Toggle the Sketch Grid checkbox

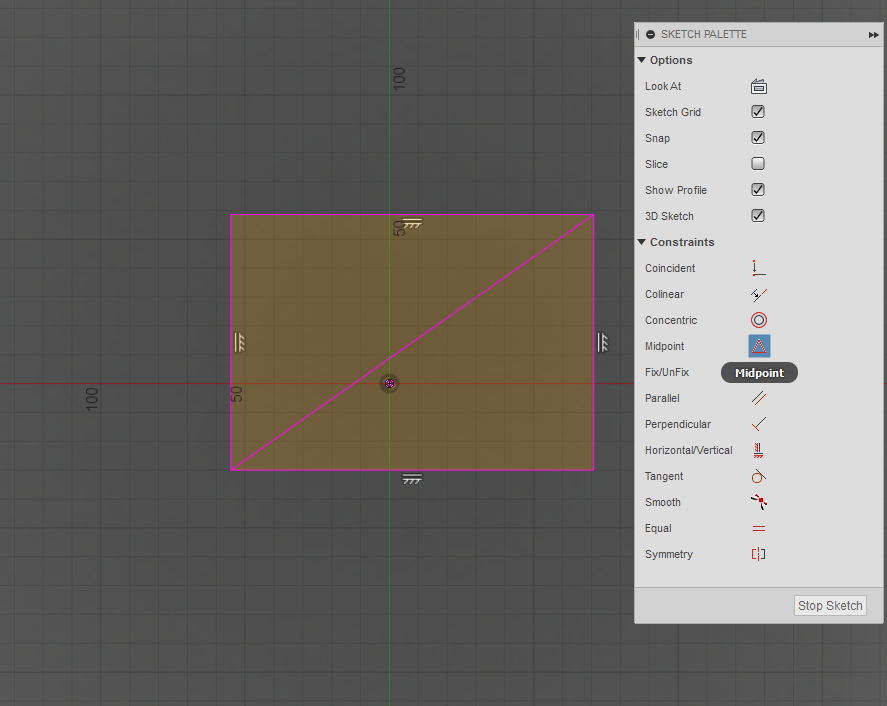(758, 112)
